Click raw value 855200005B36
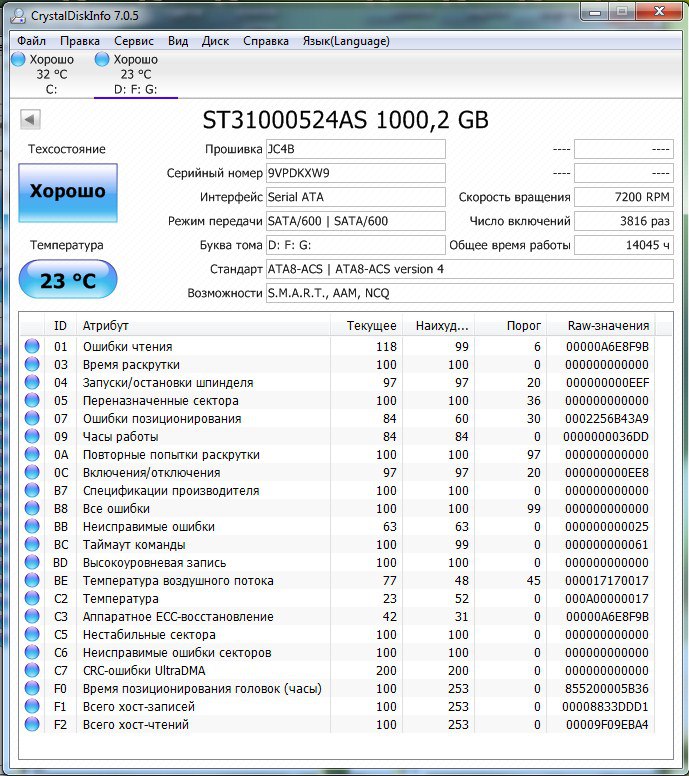Viewport: 689px width, 776px height. (x=607, y=688)
